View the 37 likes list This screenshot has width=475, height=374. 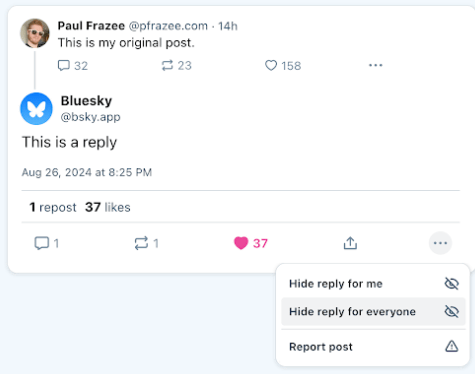(107, 207)
